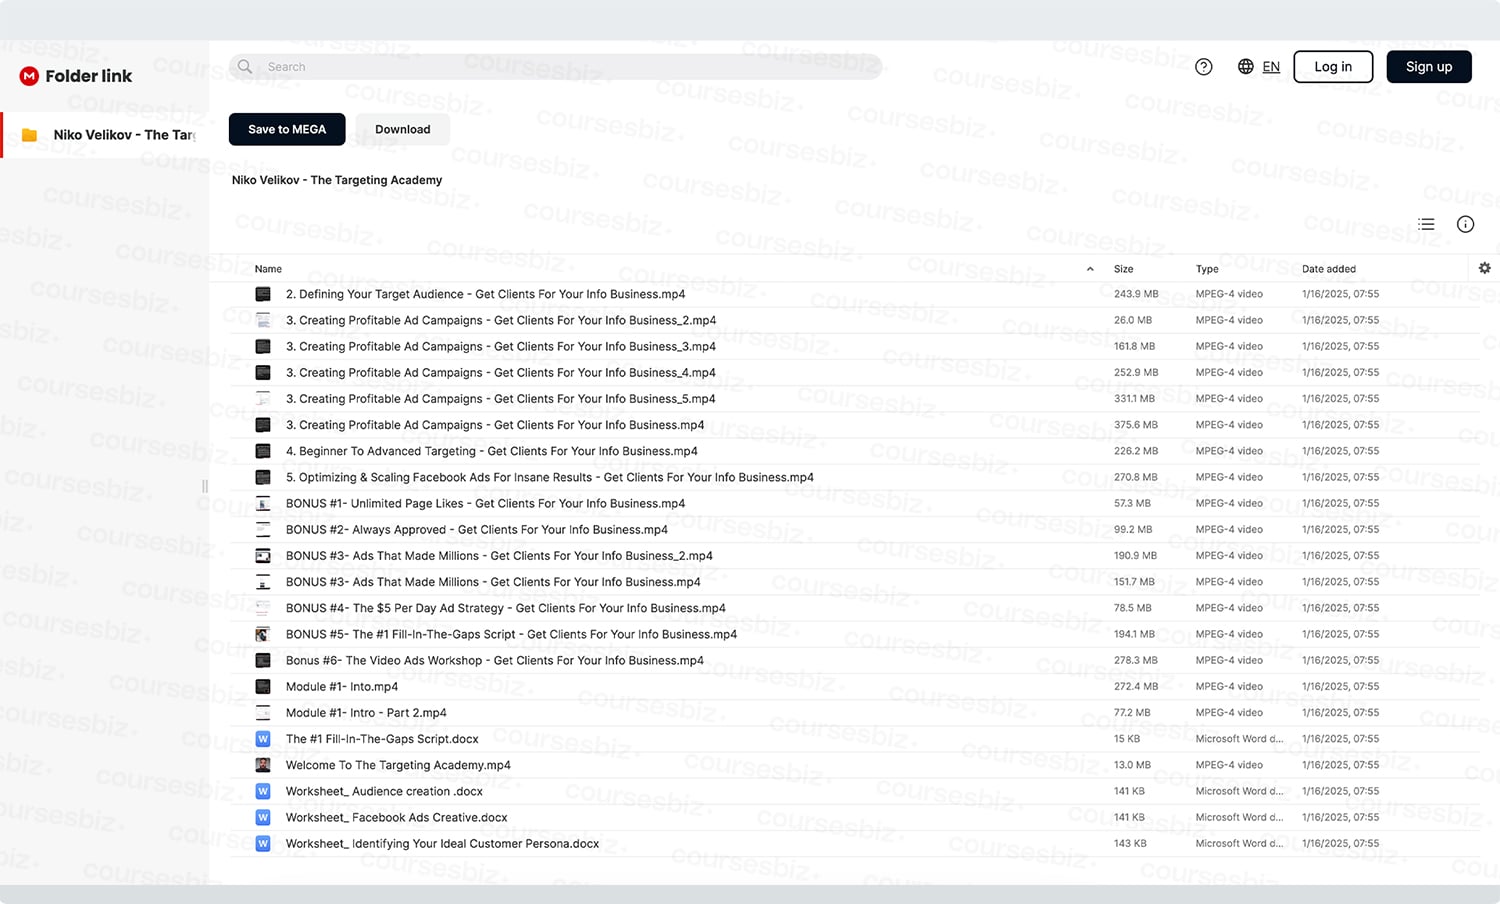Screen dimensions: 1500x904
Task: Sort files by Name column header
Action: point(268,269)
